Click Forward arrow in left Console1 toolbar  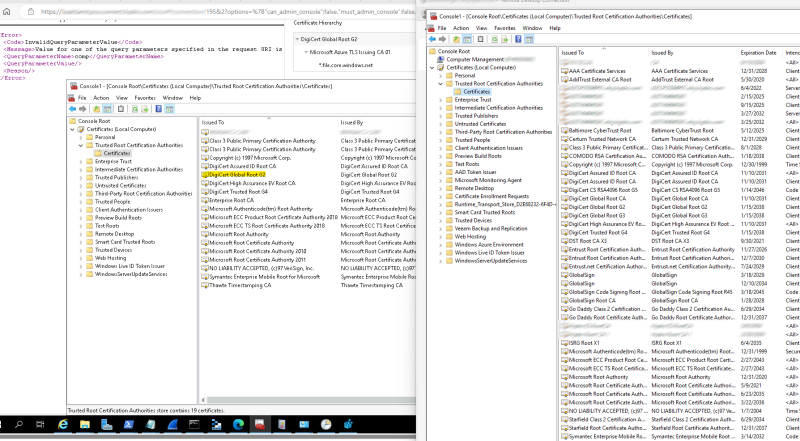pos(83,109)
